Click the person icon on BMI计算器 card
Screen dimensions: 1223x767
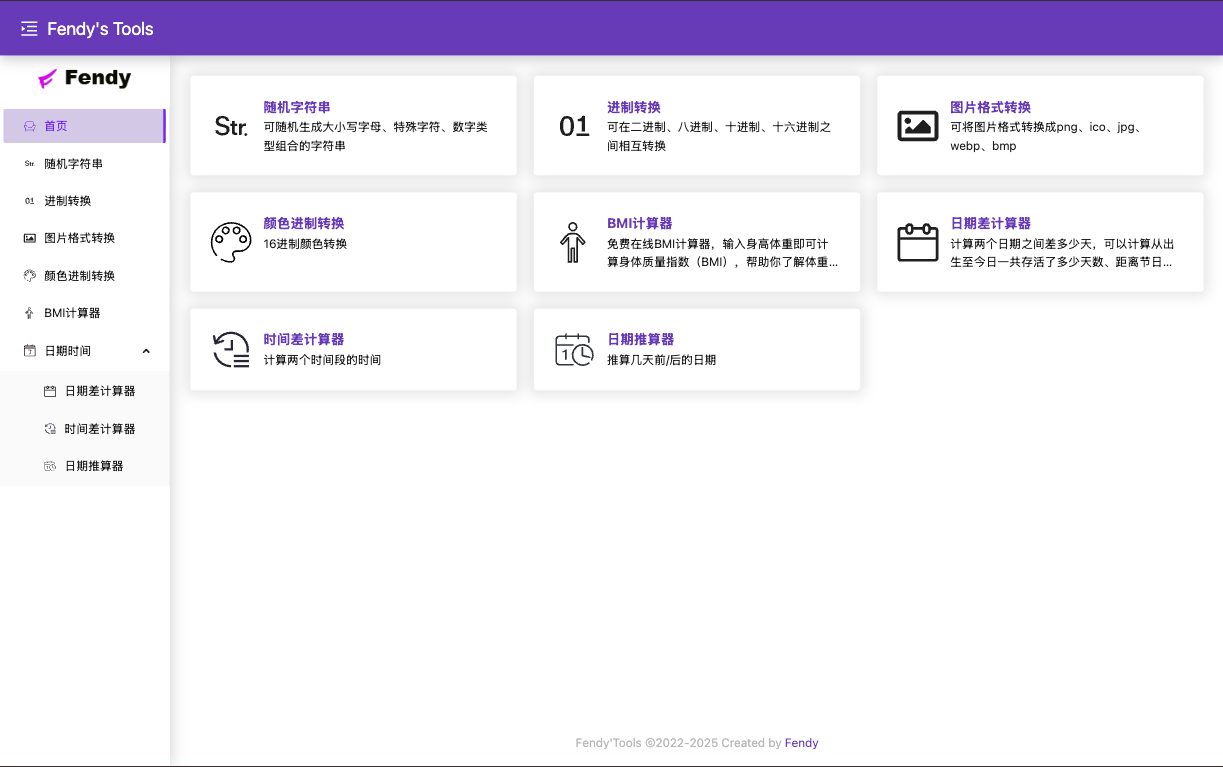click(572, 242)
